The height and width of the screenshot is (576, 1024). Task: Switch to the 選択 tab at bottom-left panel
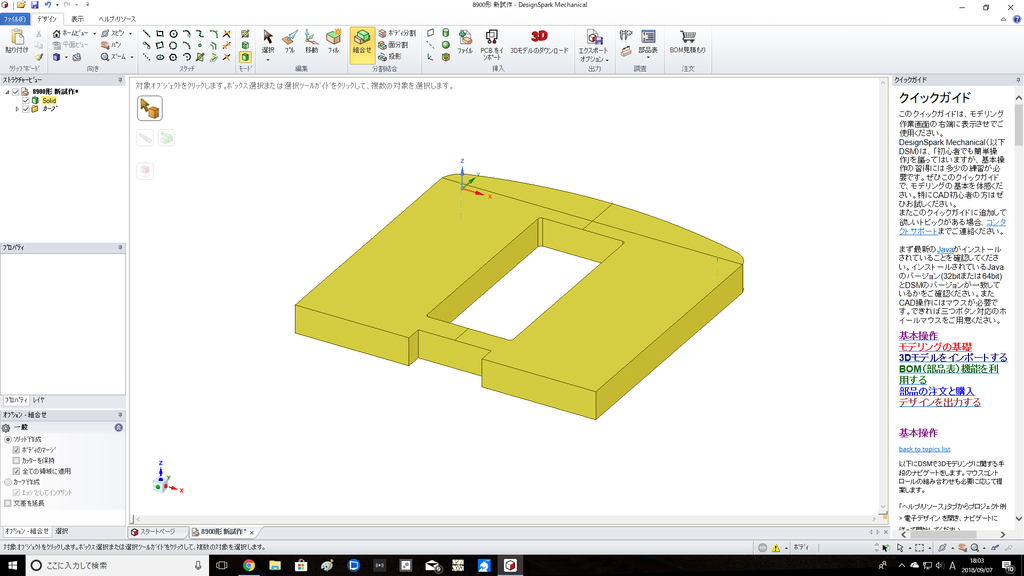pyautogui.click(x=61, y=532)
